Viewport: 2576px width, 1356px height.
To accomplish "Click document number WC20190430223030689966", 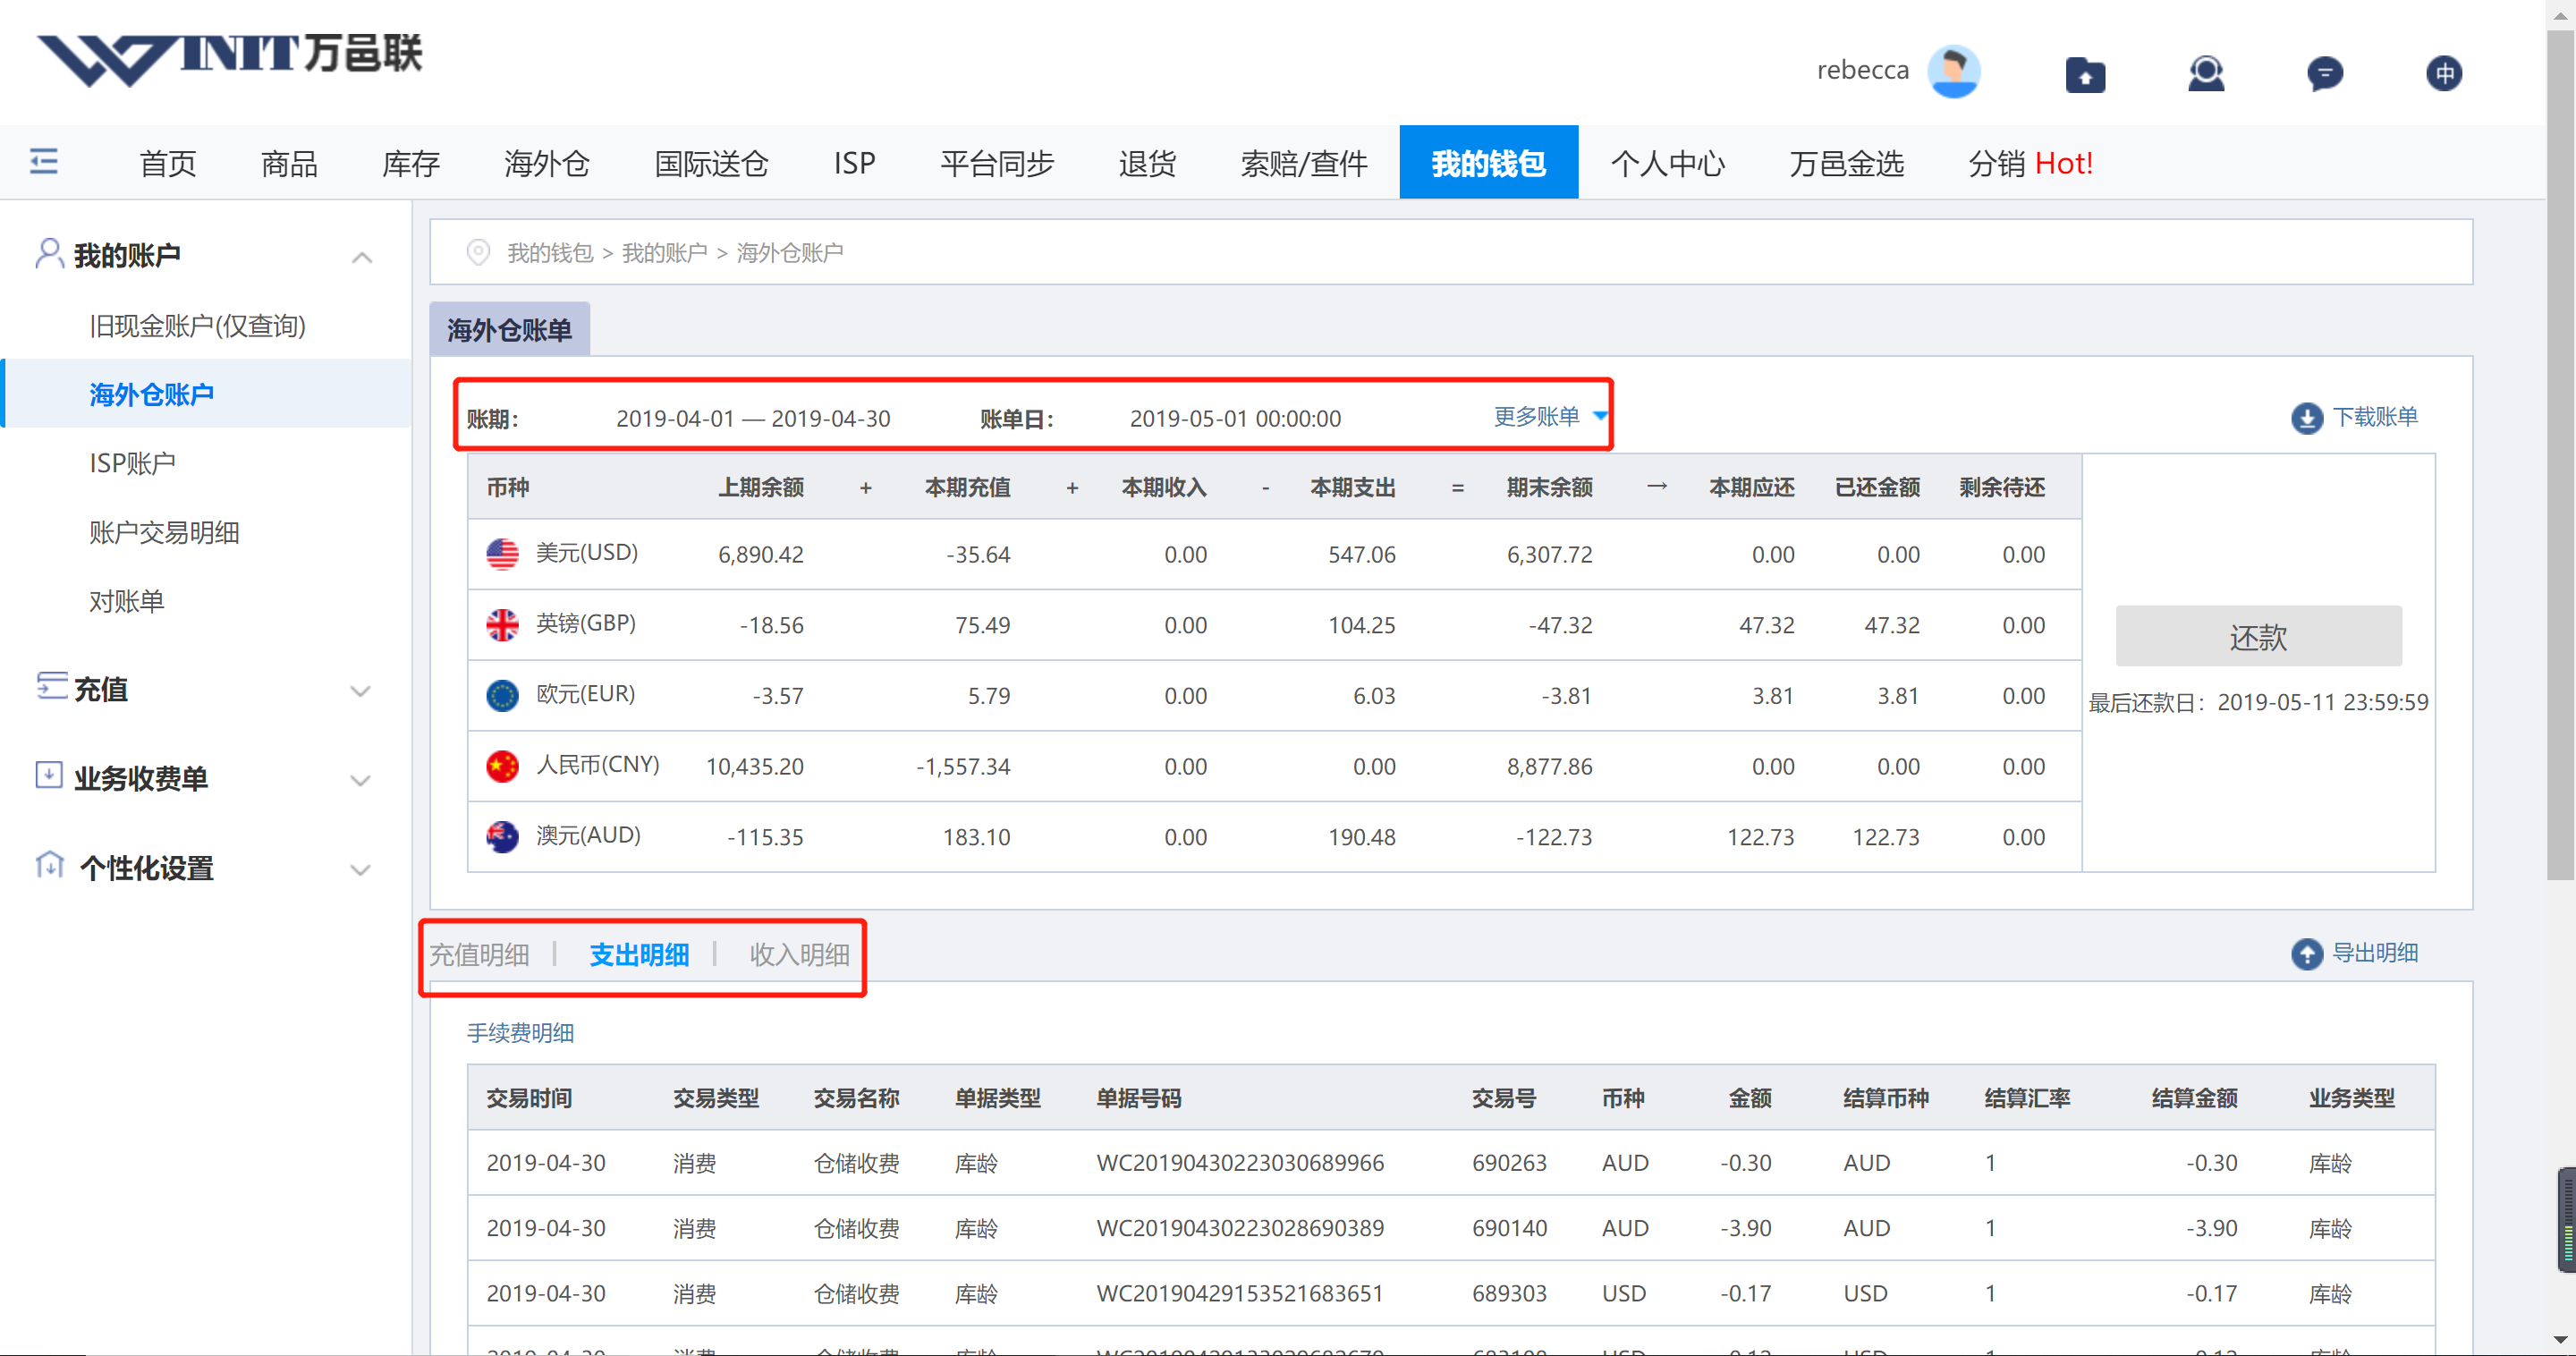I will point(1240,1163).
